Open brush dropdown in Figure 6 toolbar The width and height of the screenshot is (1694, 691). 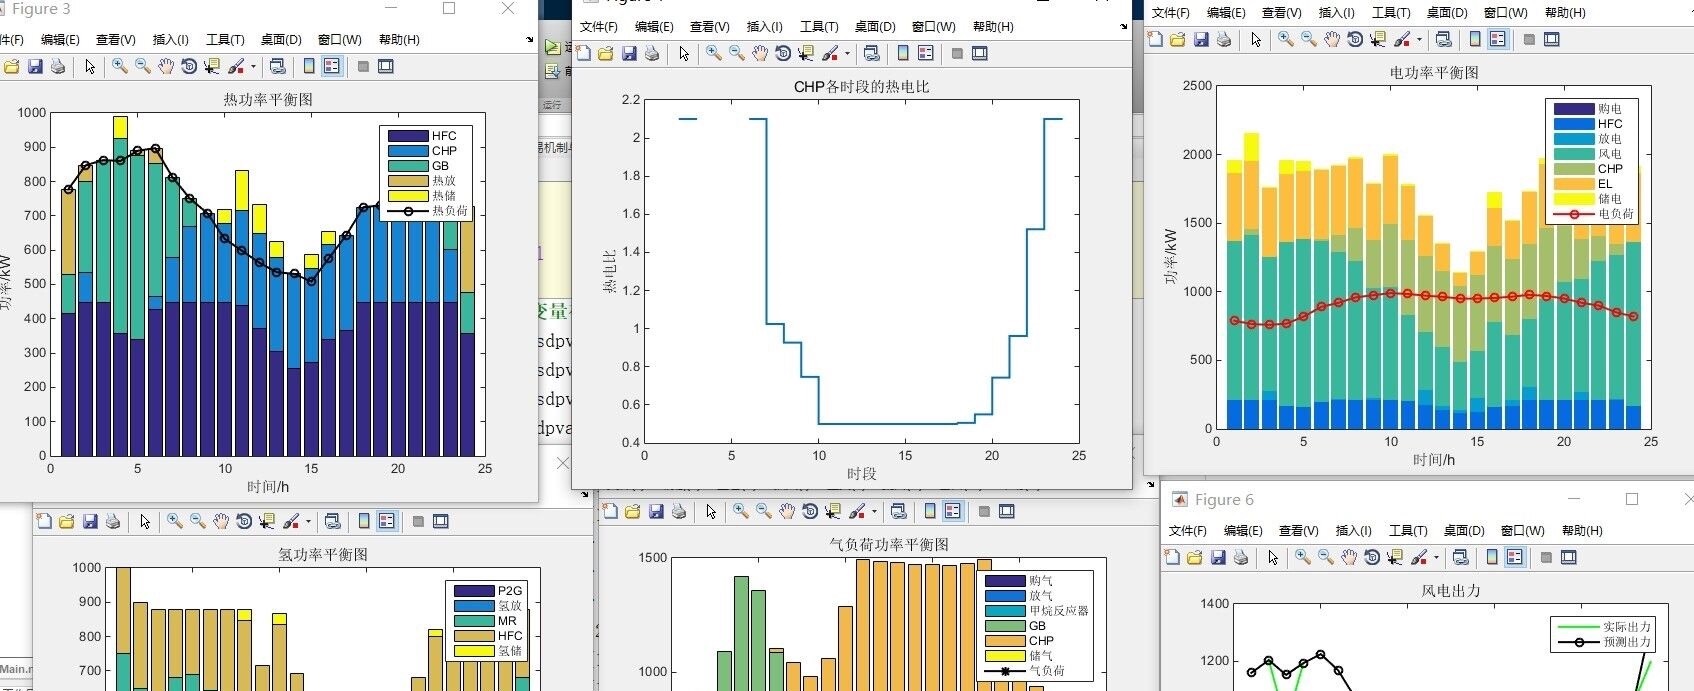pyautogui.click(x=1436, y=557)
